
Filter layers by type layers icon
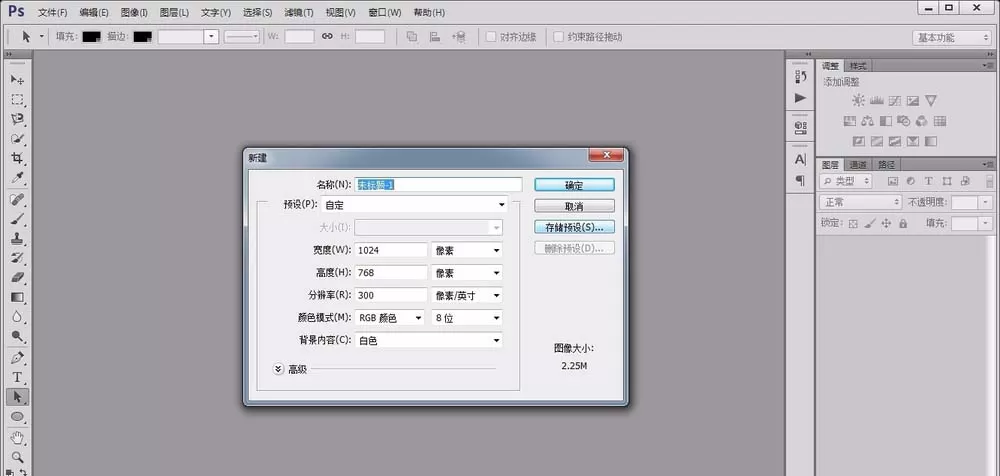coord(929,181)
